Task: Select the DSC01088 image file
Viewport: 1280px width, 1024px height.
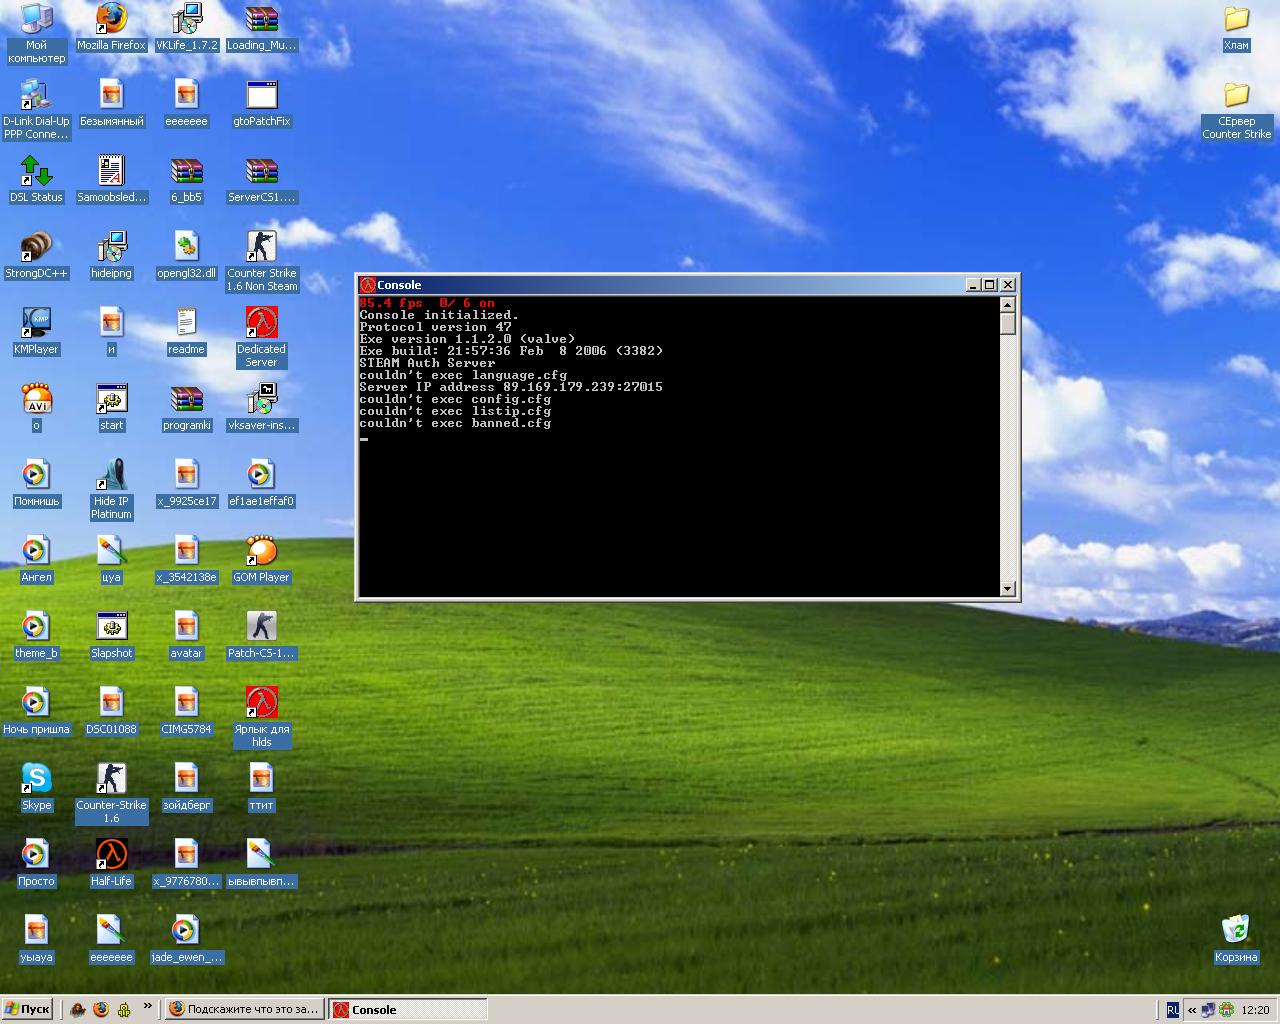Action: click(x=111, y=711)
